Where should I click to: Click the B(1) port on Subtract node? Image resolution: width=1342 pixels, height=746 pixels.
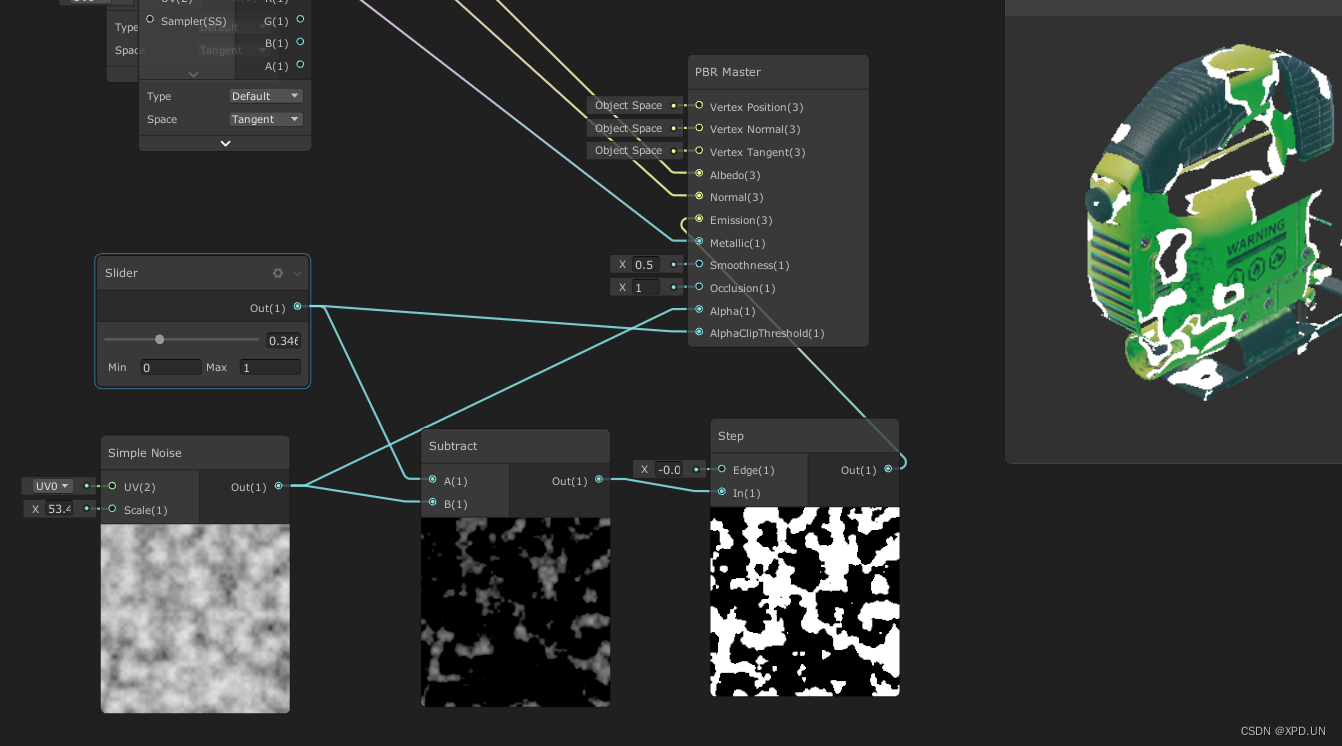click(432, 503)
